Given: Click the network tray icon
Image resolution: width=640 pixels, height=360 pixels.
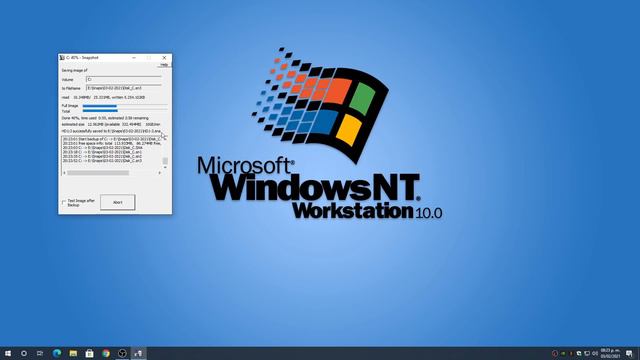Looking at the screenshot, I should click(587, 353).
